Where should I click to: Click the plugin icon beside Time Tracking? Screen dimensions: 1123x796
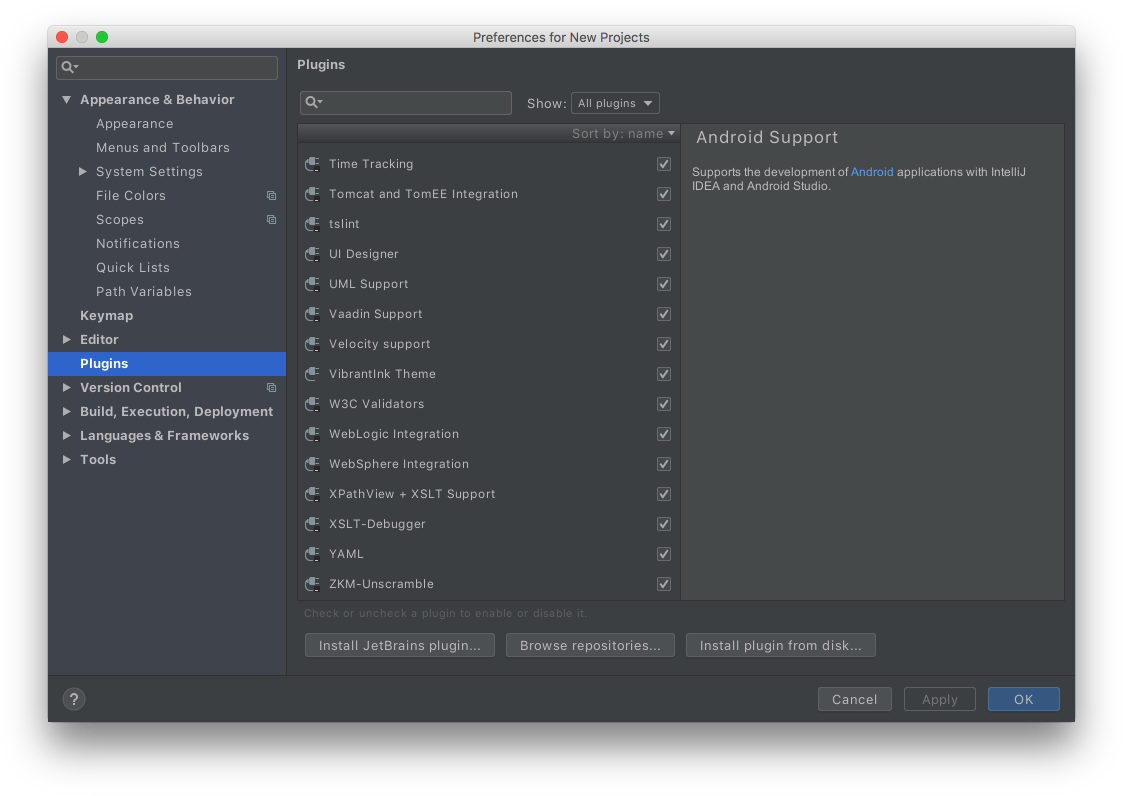(312, 164)
